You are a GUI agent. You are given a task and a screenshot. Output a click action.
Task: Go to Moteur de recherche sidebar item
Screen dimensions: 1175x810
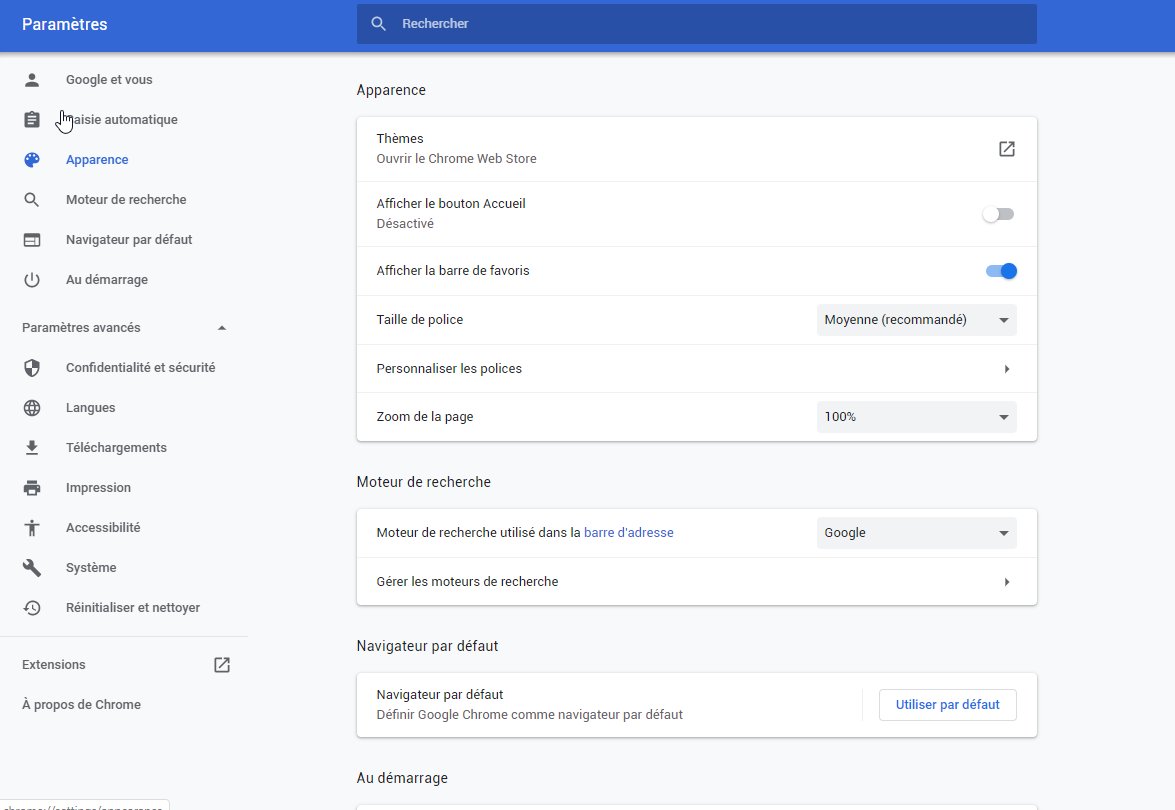coord(124,200)
